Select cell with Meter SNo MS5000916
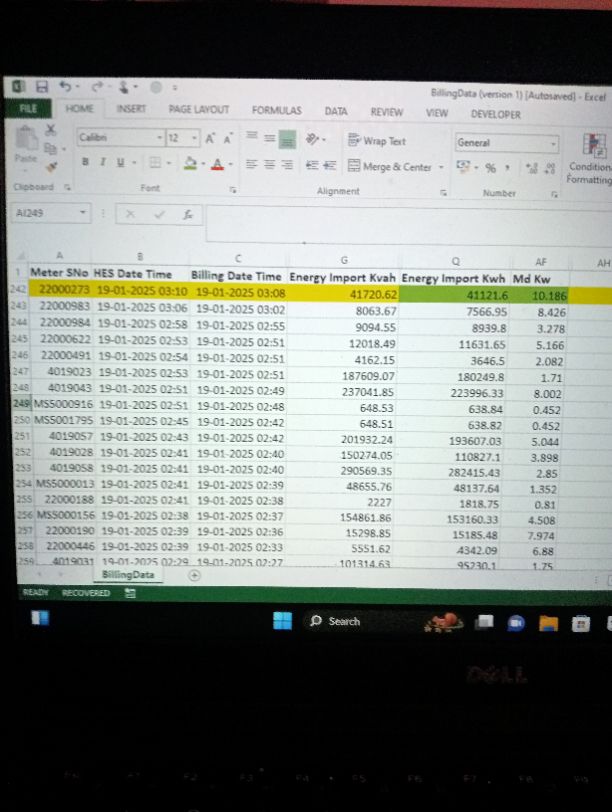This screenshot has width=612, height=812. click(x=63, y=405)
